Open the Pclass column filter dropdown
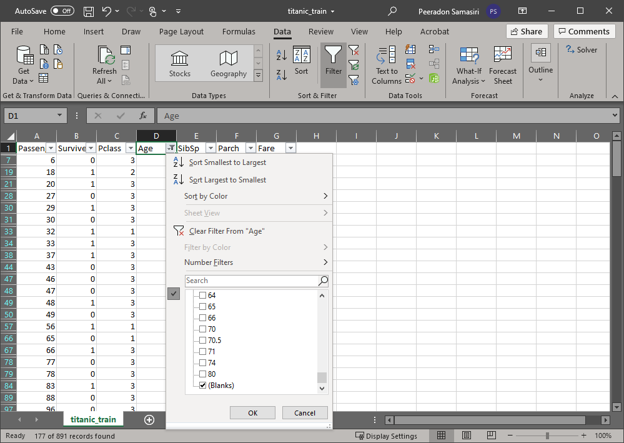Viewport: 624px width, 443px height. 131,148
